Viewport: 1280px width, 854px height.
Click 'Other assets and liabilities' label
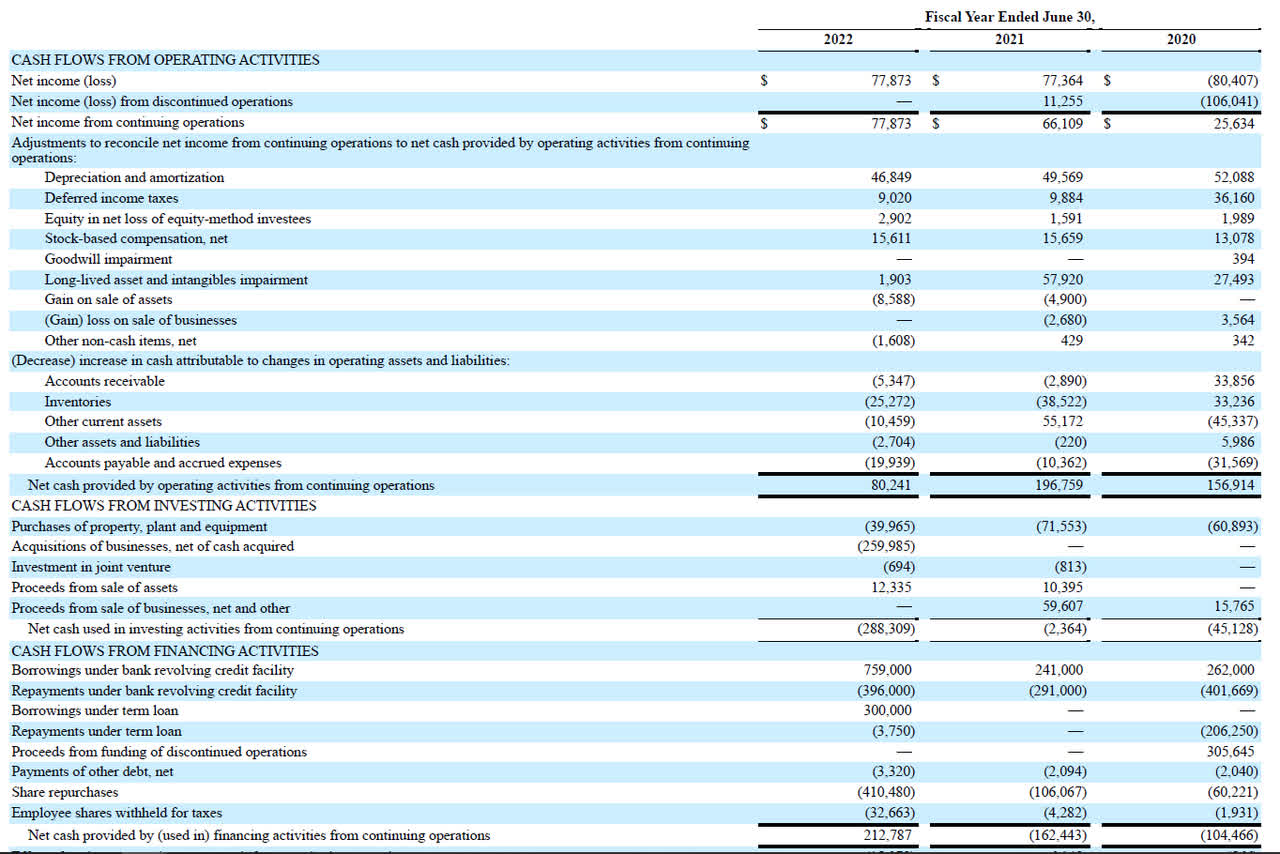[x=122, y=442]
